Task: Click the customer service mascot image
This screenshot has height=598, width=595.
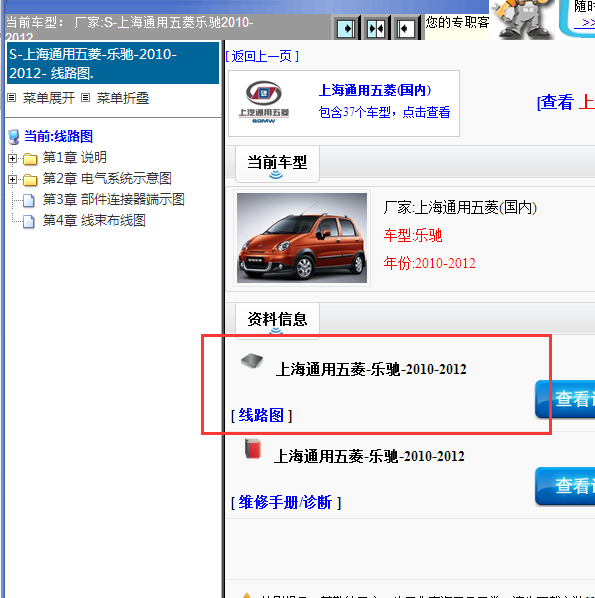Action: [522, 19]
